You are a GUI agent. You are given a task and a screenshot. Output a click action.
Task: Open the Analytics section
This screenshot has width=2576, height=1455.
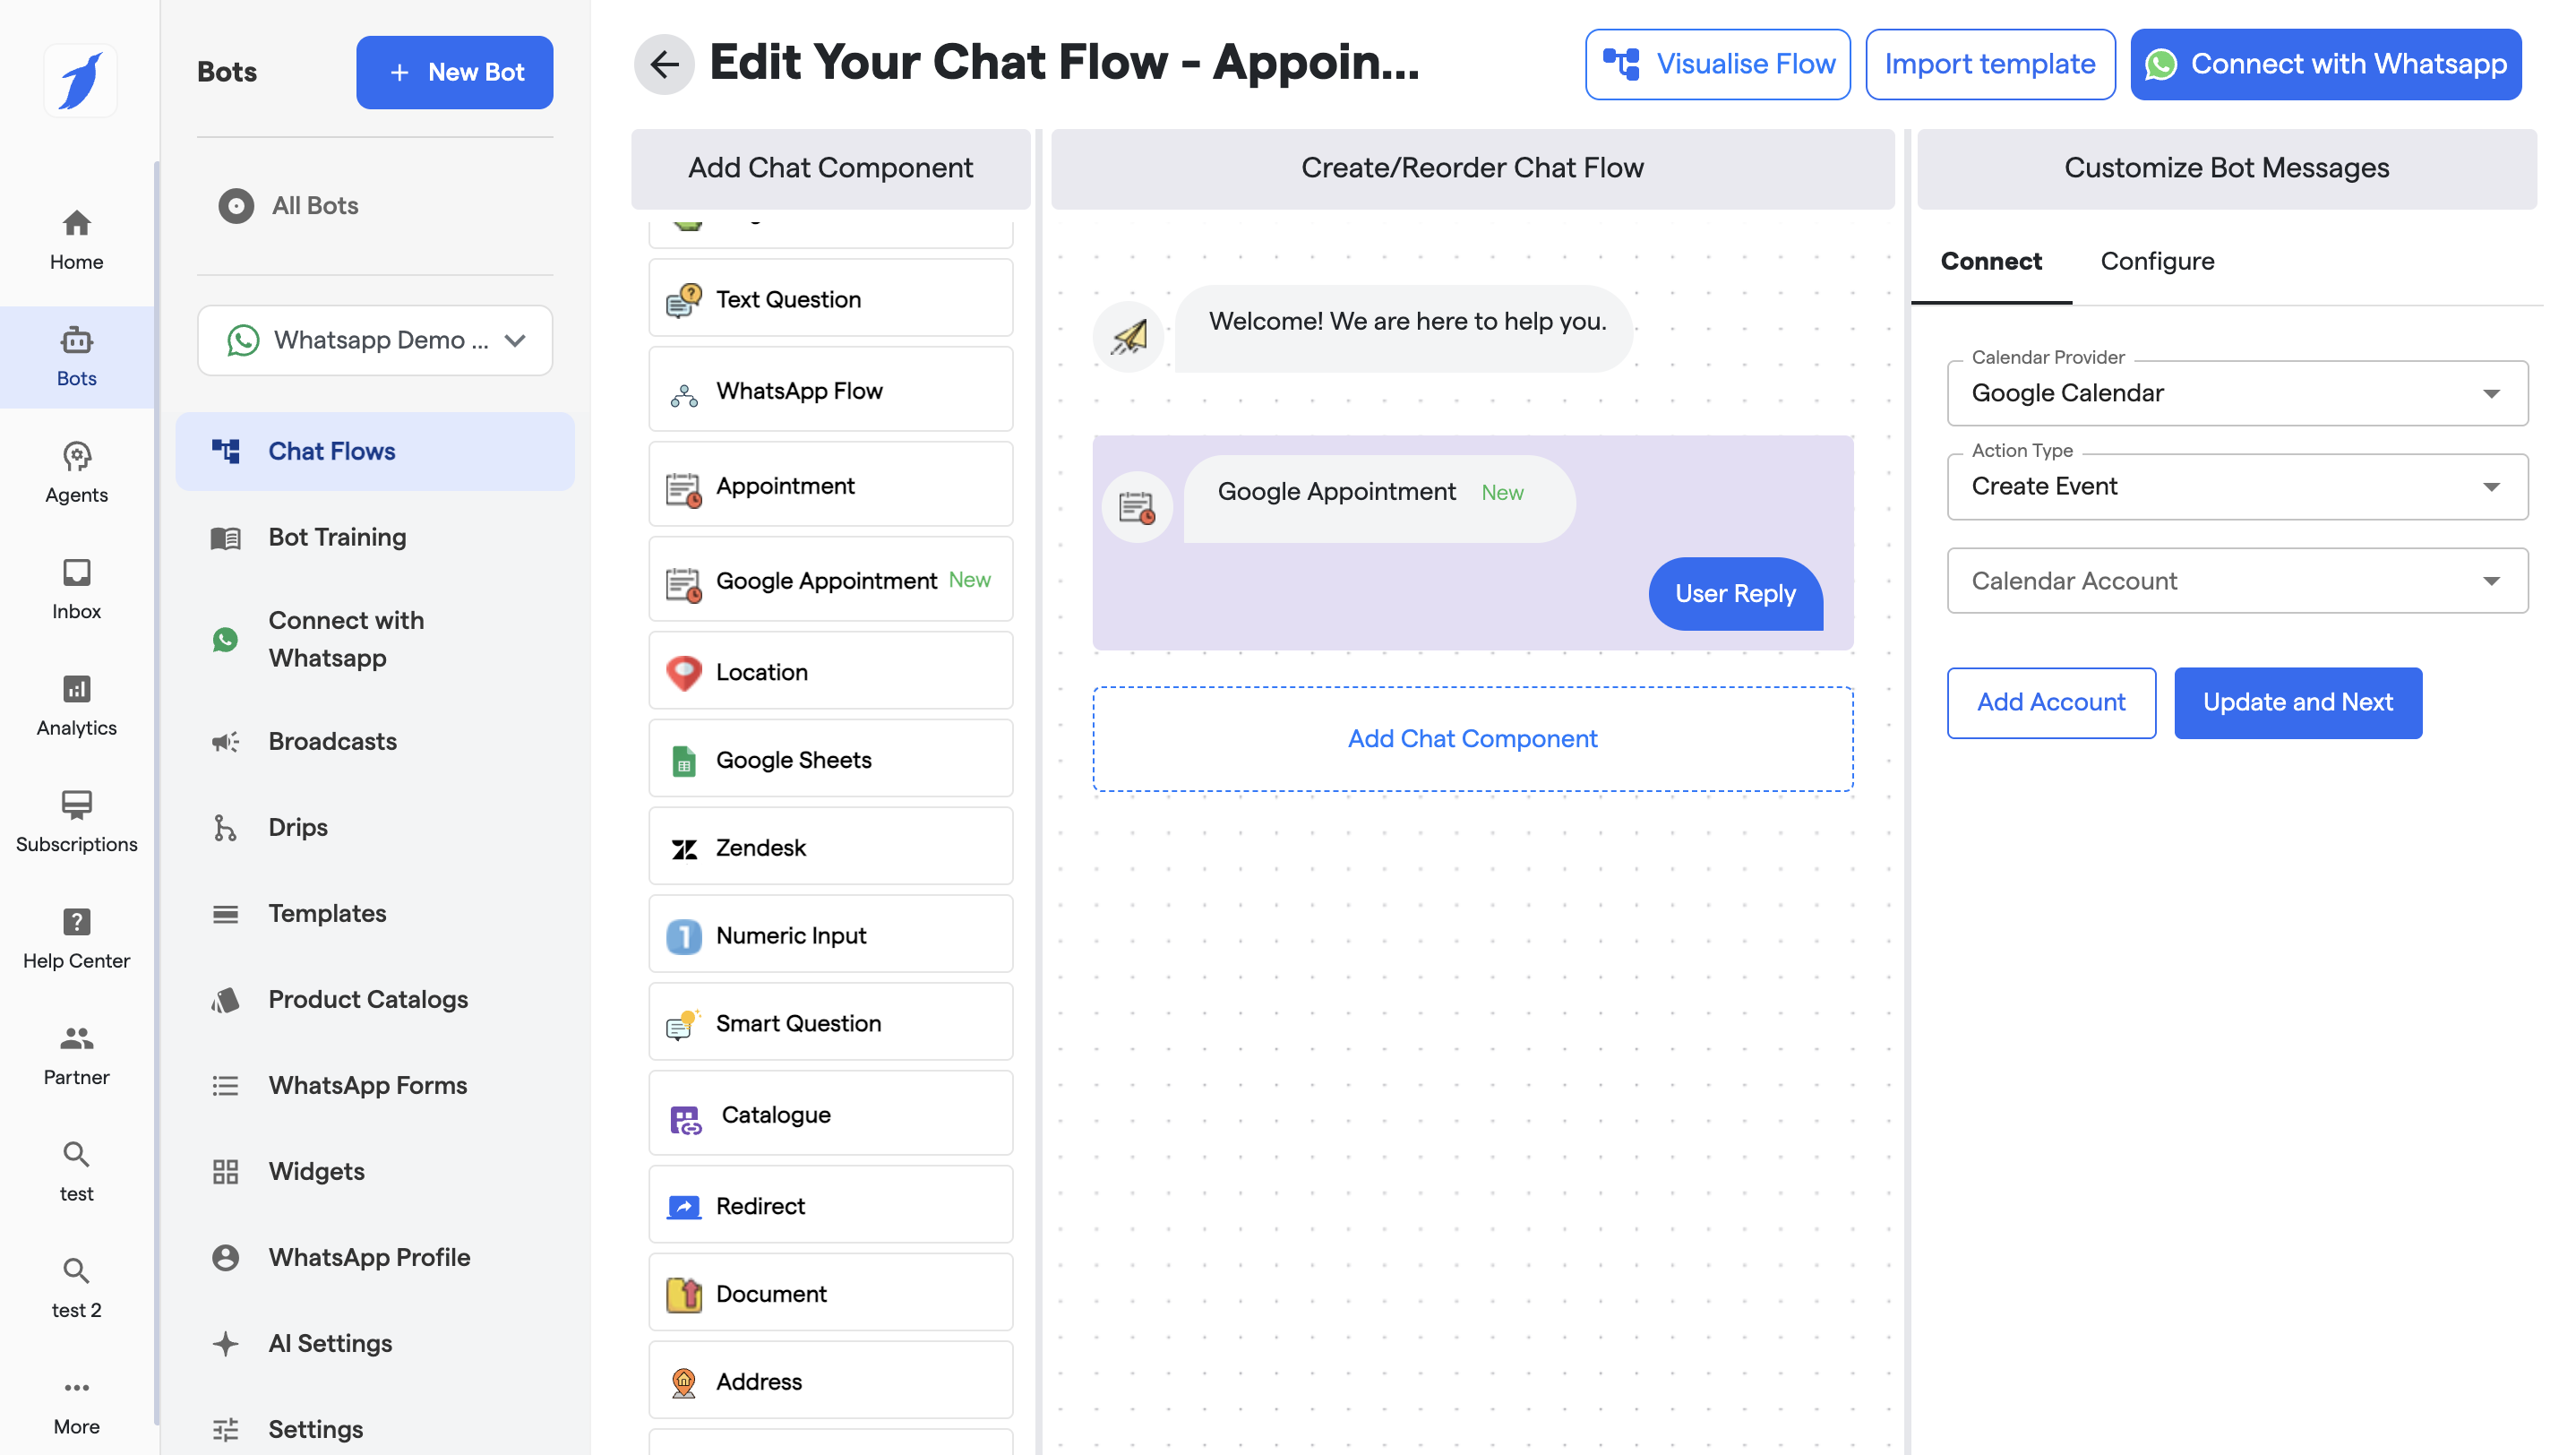(x=76, y=705)
